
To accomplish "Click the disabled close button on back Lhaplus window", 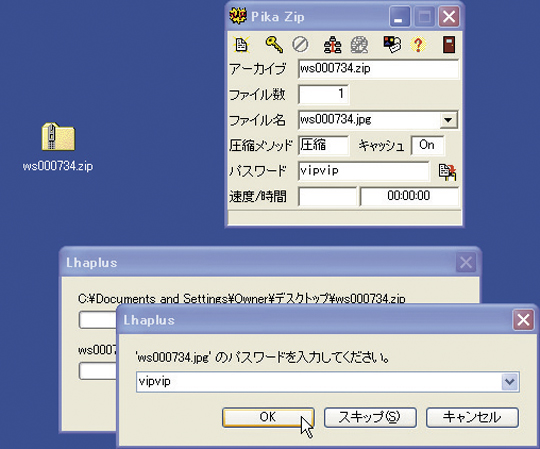I will 466,263.
